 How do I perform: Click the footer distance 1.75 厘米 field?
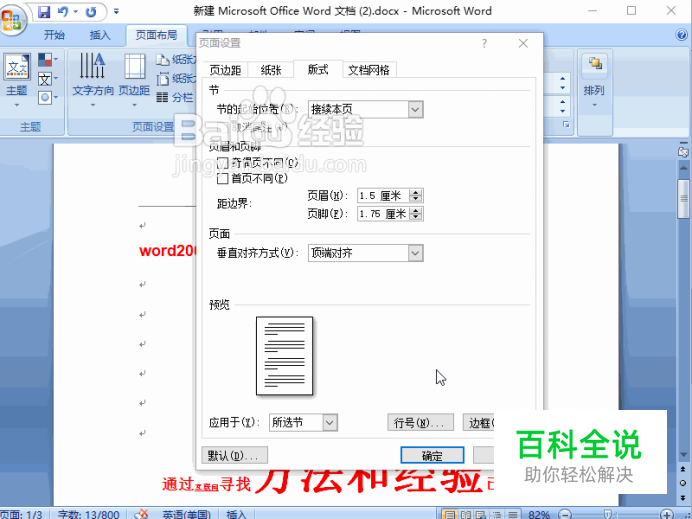pos(383,214)
